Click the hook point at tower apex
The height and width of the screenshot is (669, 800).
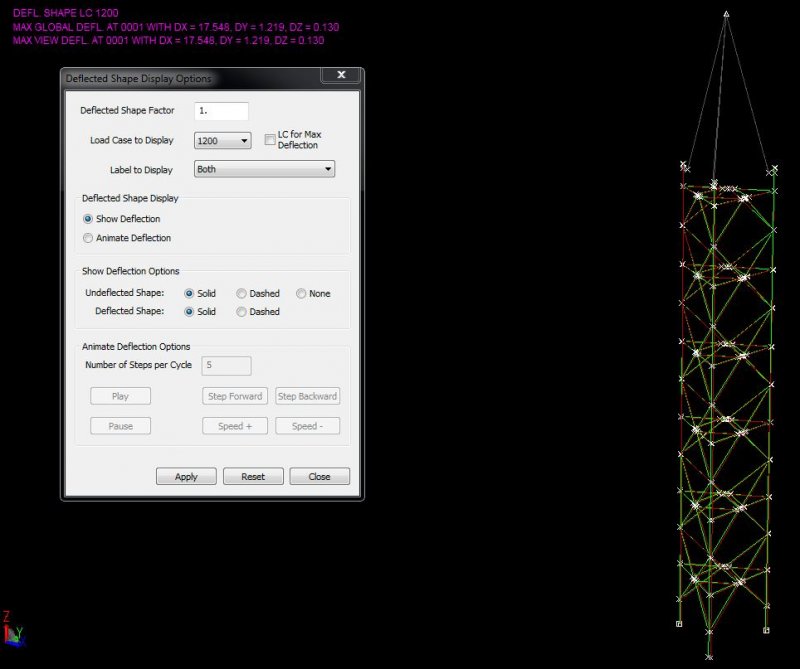pyautogui.click(x=726, y=14)
